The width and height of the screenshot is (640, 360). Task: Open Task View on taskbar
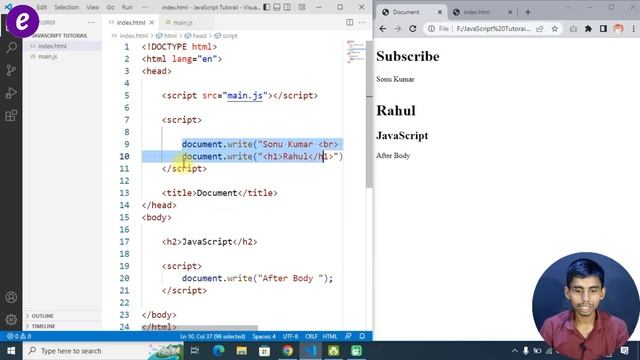(195, 351)
